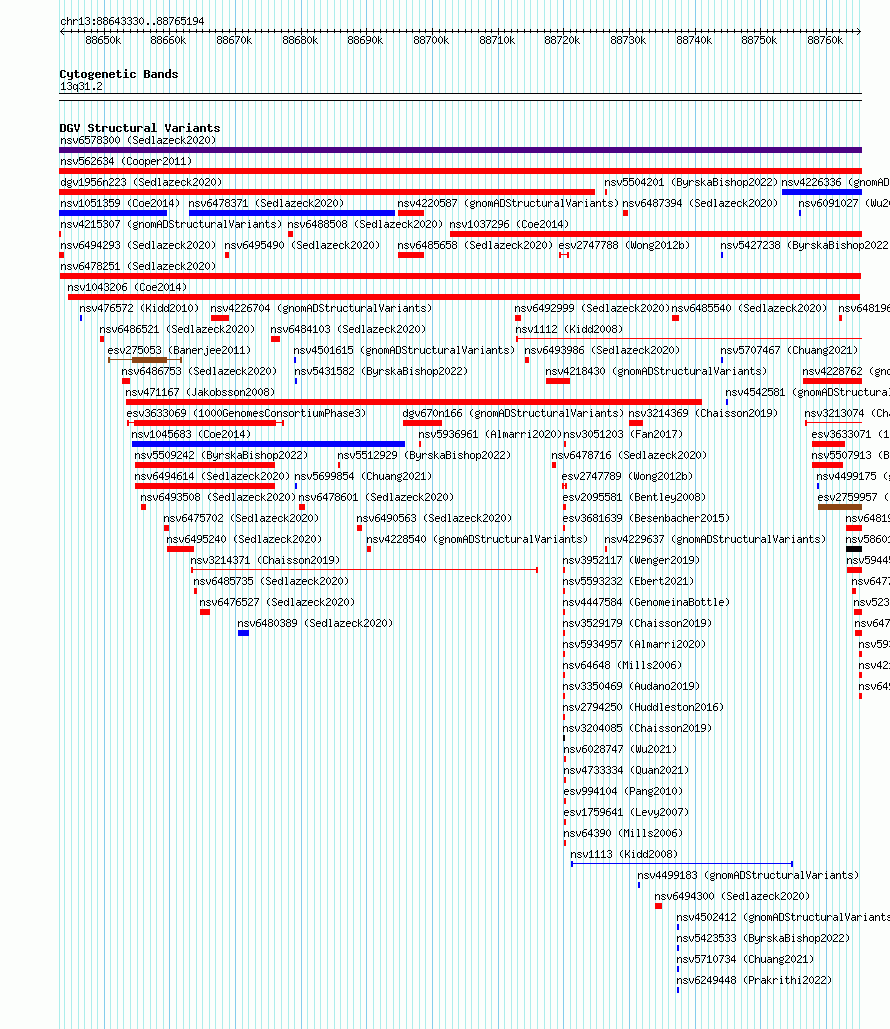Image resolution: width=890 pixels, height=1029 pixels.
Task: Click the blue nsv1045683 (Coe2014) bar
Action: tap(268, 444)
